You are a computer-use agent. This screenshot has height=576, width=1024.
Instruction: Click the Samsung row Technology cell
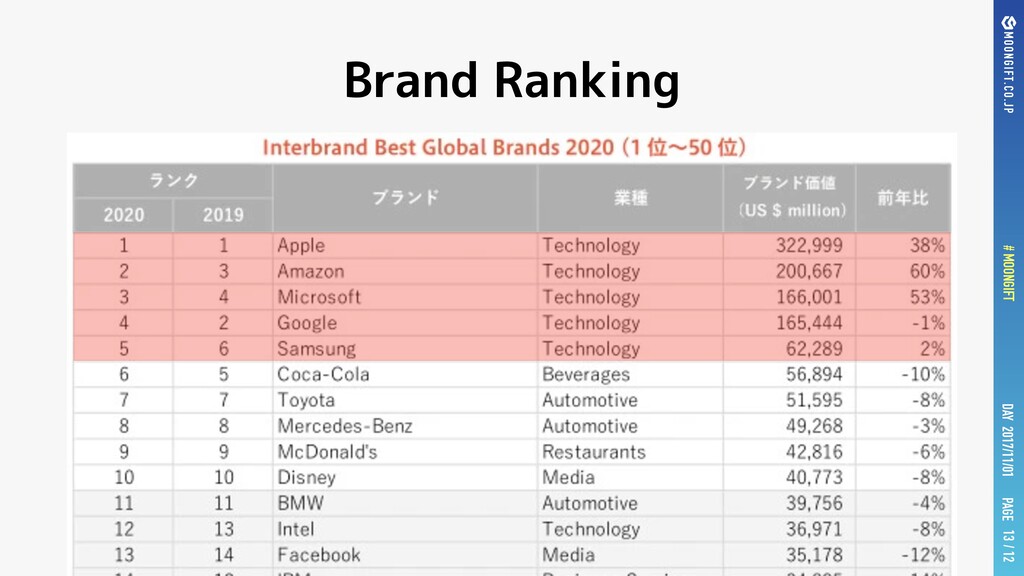click(x=630, y=349)
